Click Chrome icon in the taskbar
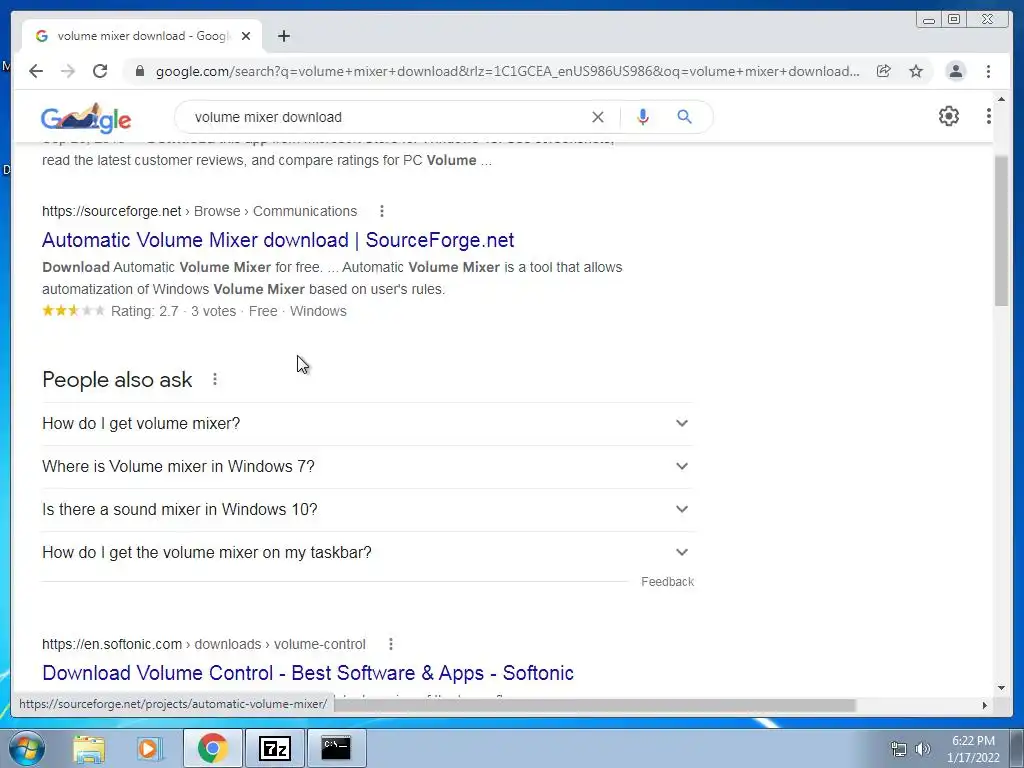This screenshot has height=768, width=1024. [213, 748]
